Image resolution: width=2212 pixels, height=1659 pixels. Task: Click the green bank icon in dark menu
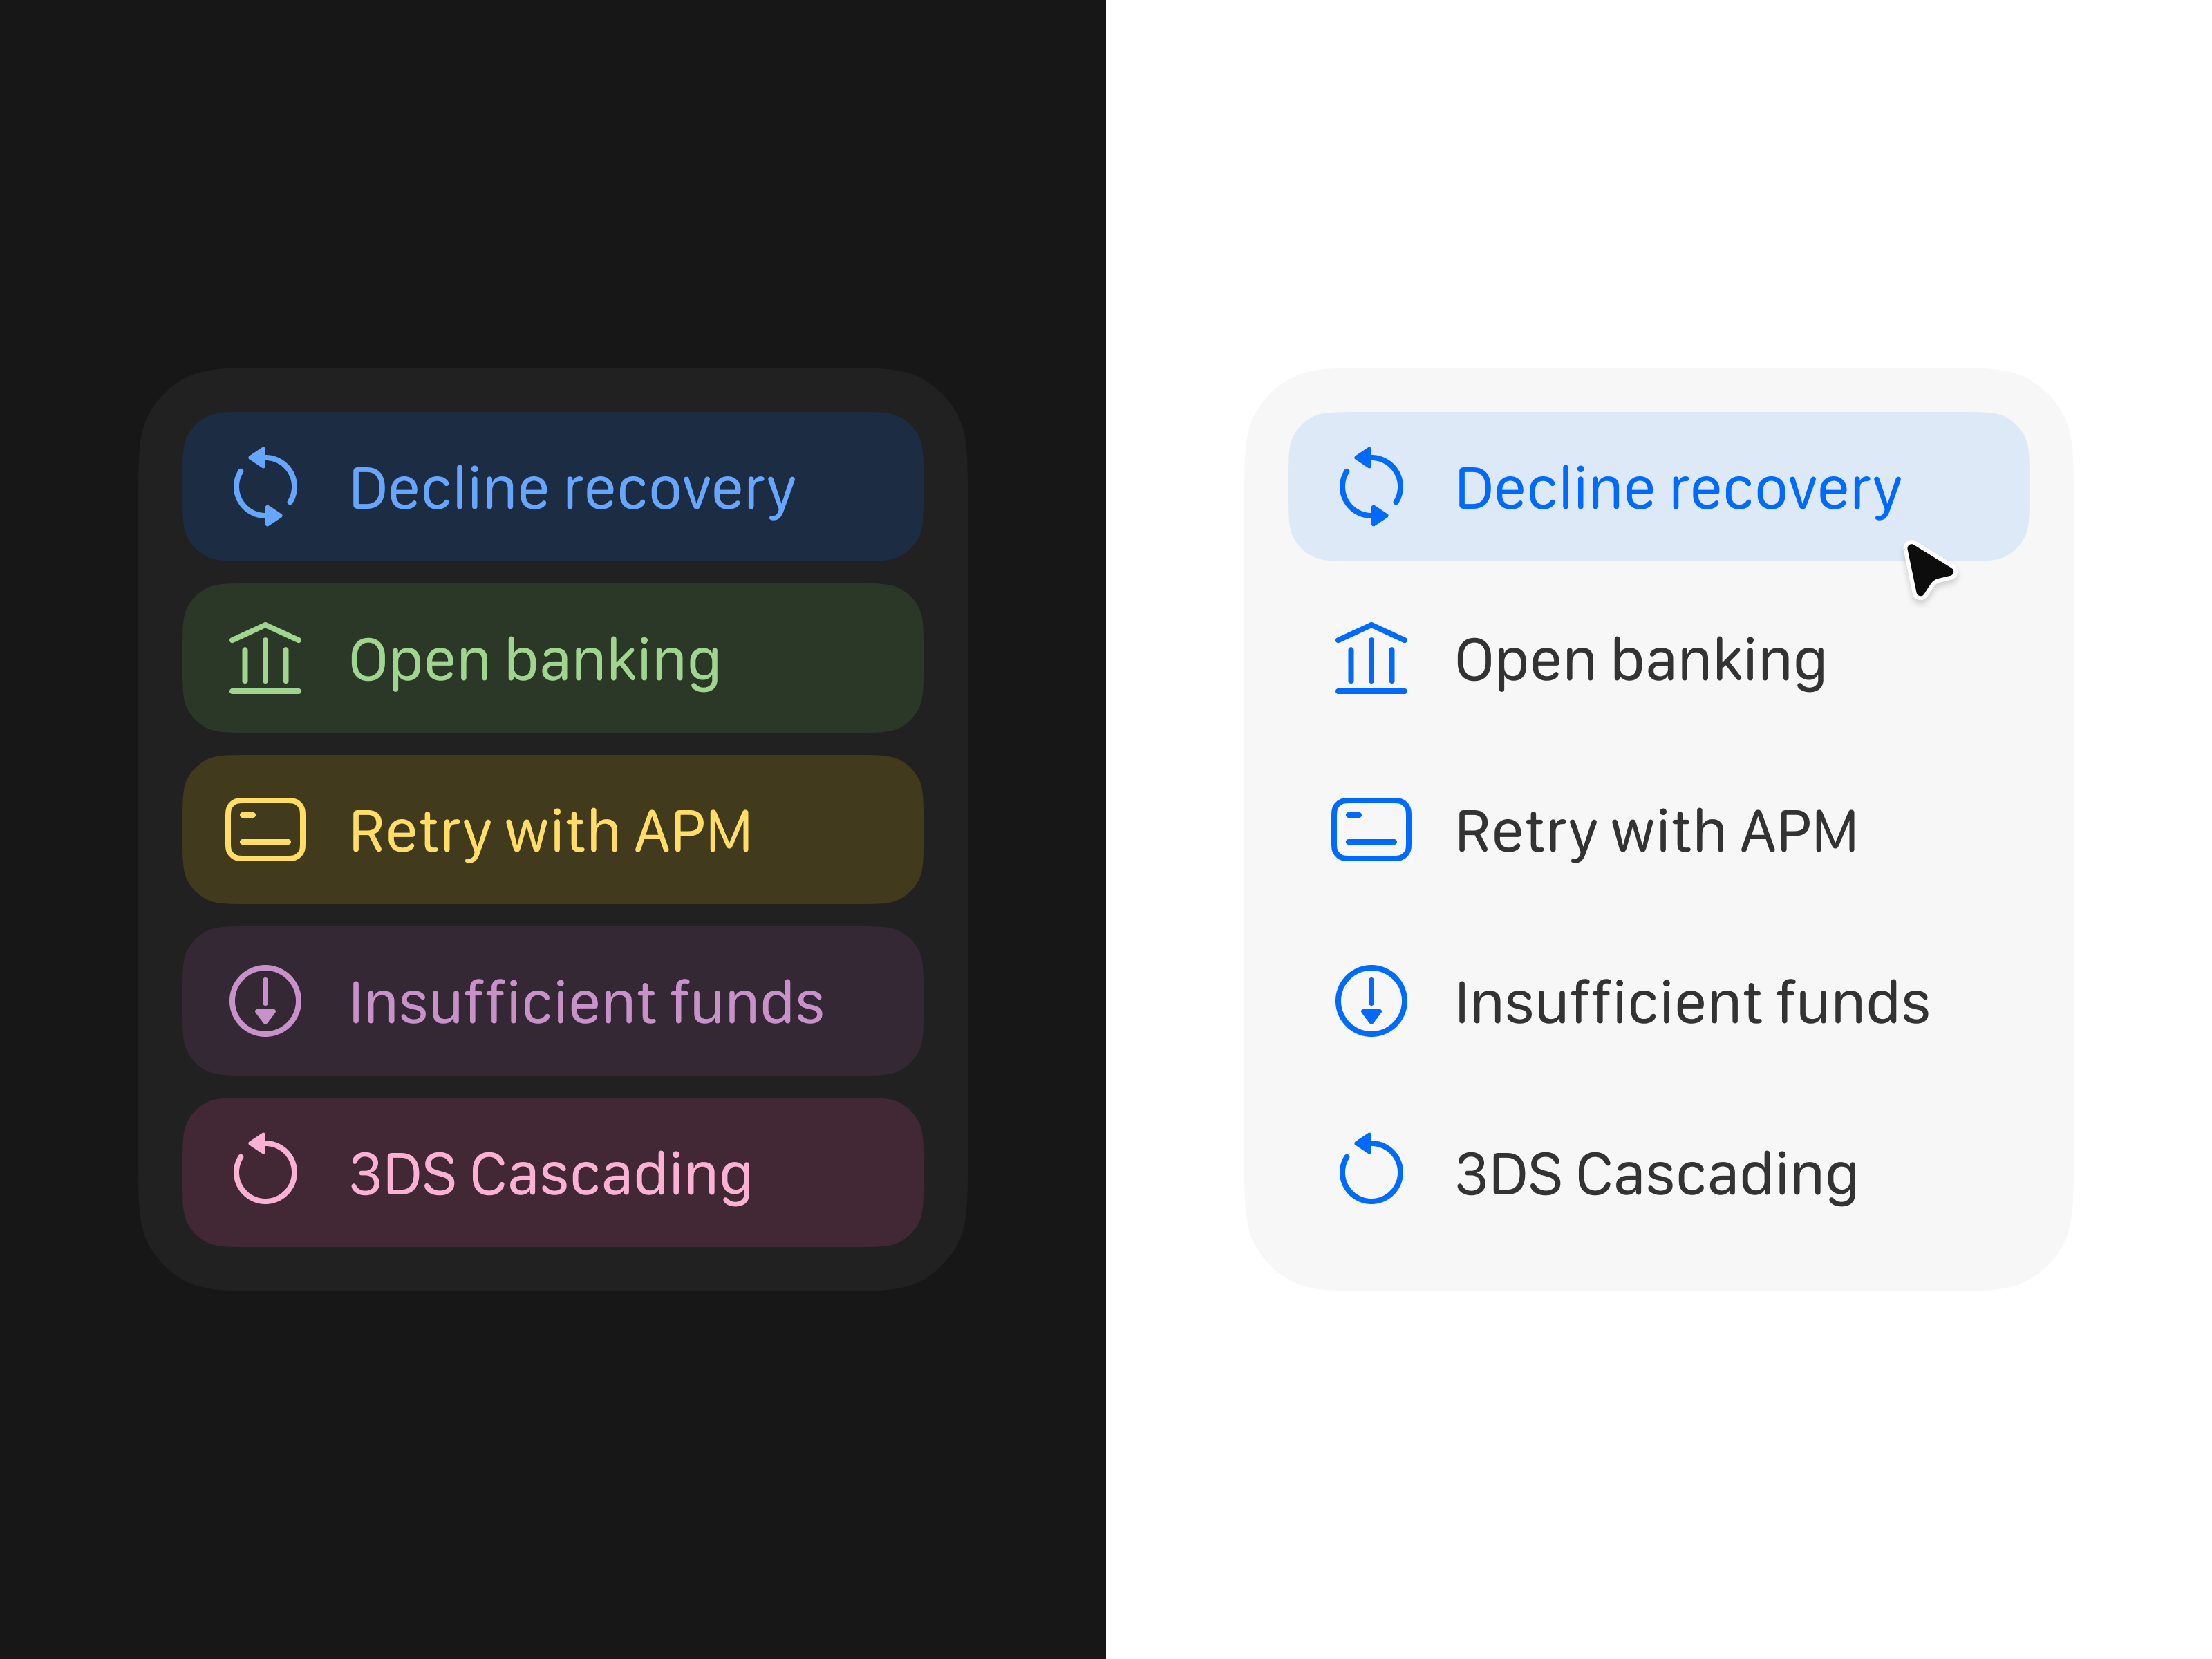click(x=265, y=658)
